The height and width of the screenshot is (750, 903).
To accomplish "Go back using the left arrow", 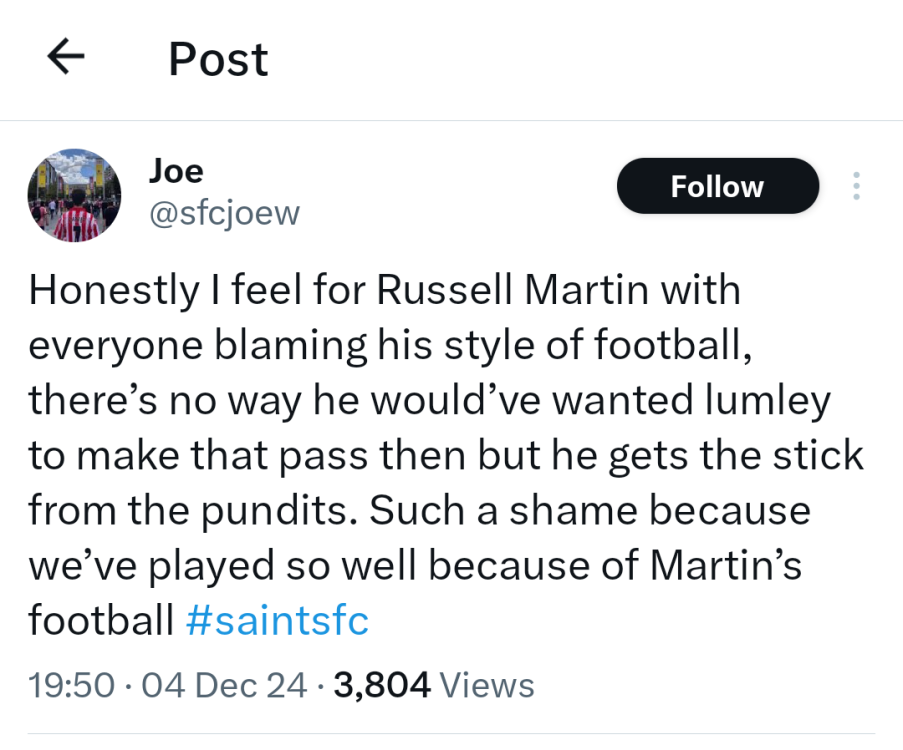I will (x=66, y=59).
